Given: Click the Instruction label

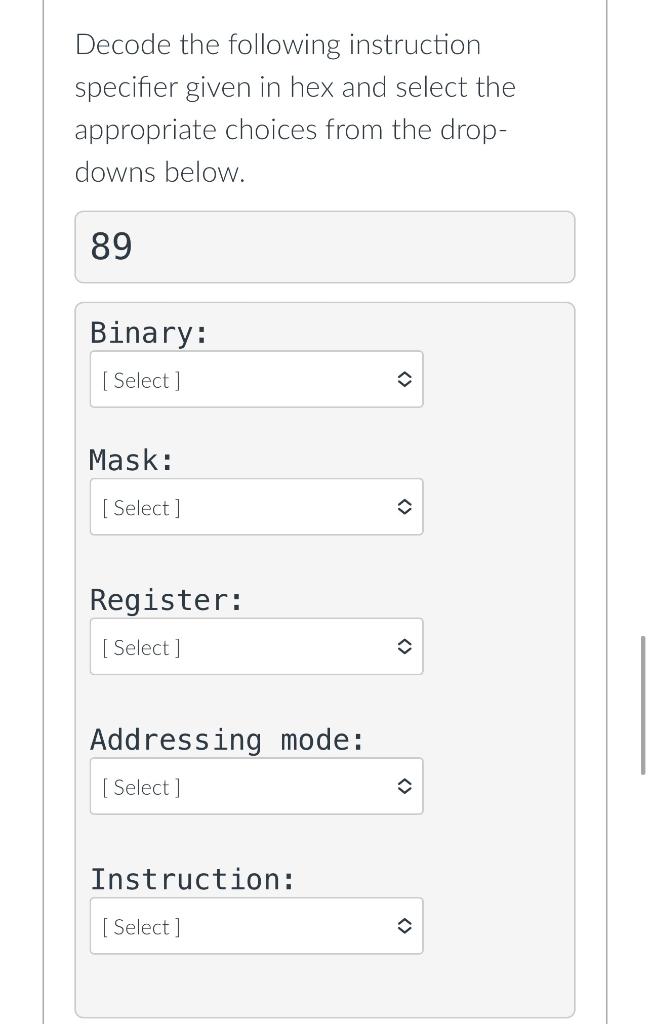Looking at the screenshot, I should point(192,879).
